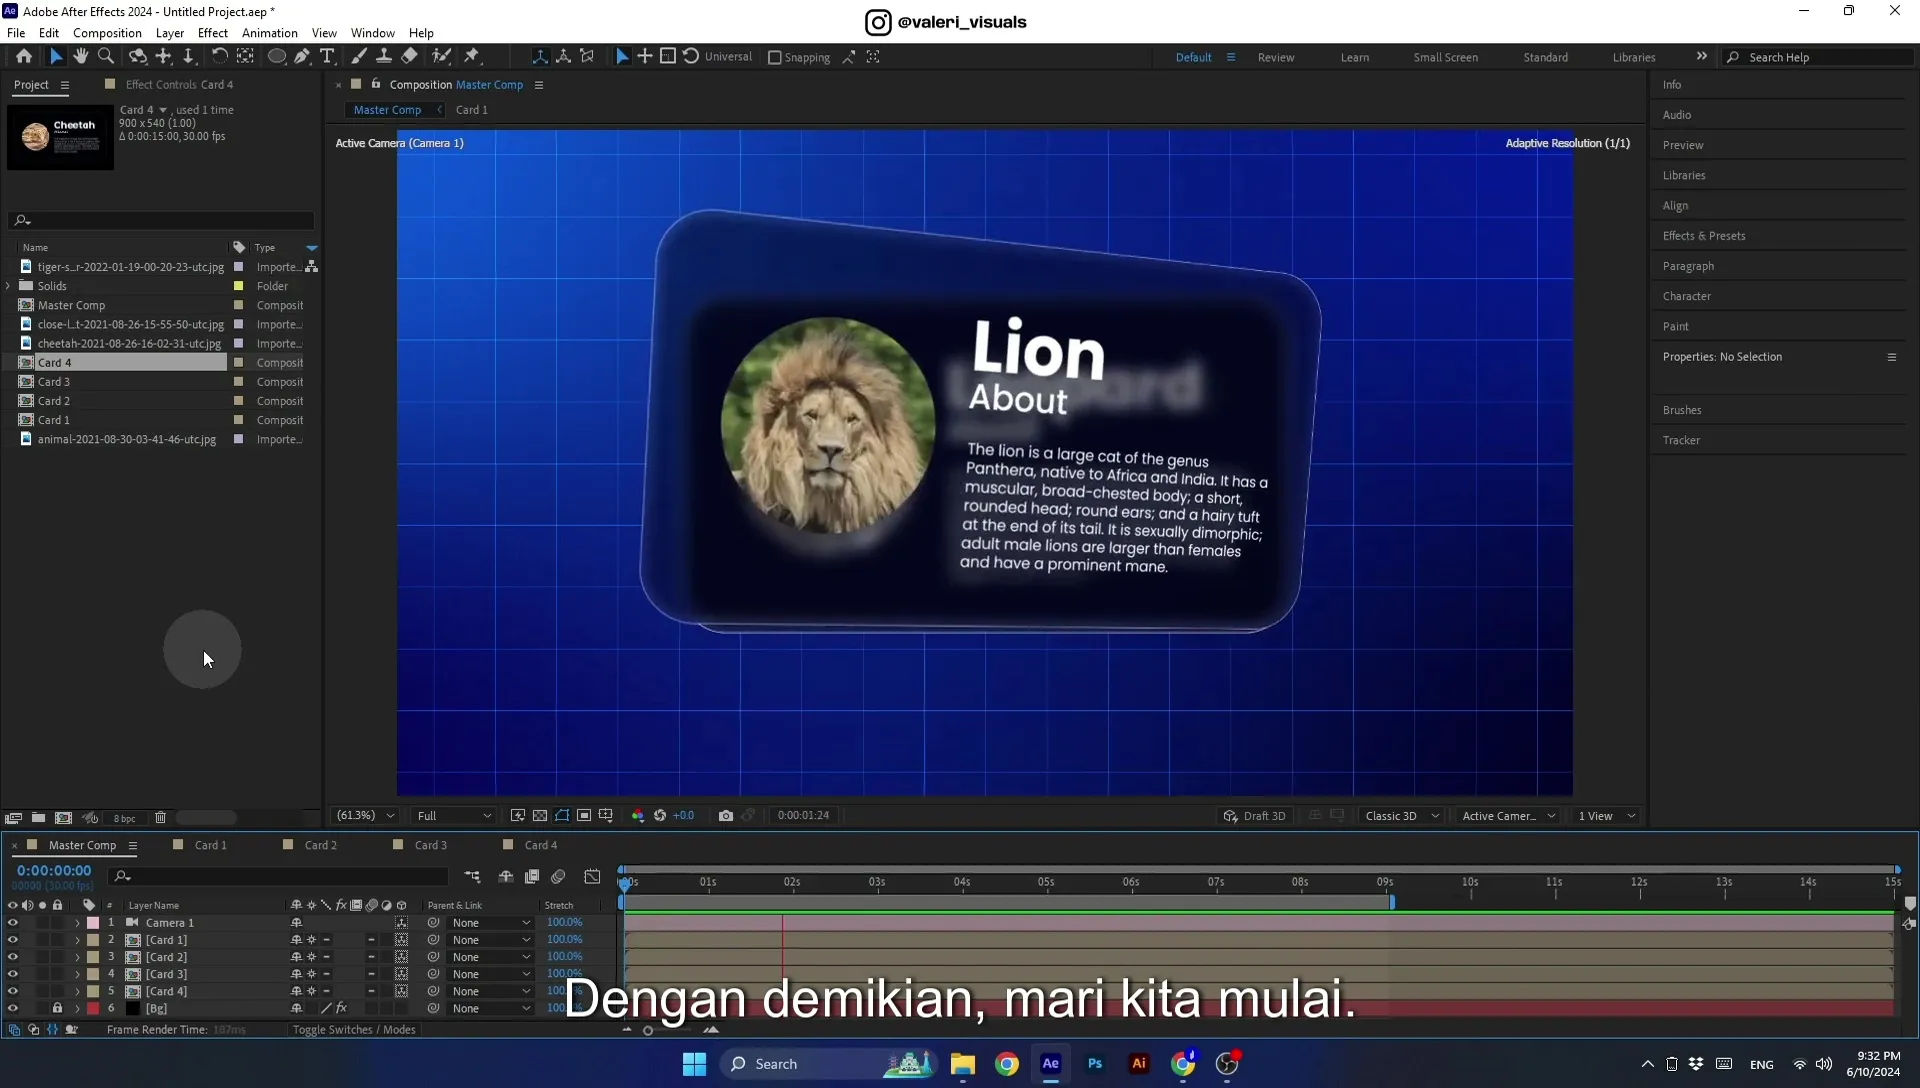Toggle visibility of [Card 3] layer
1920x1088 pixels.
pos(13,974)
